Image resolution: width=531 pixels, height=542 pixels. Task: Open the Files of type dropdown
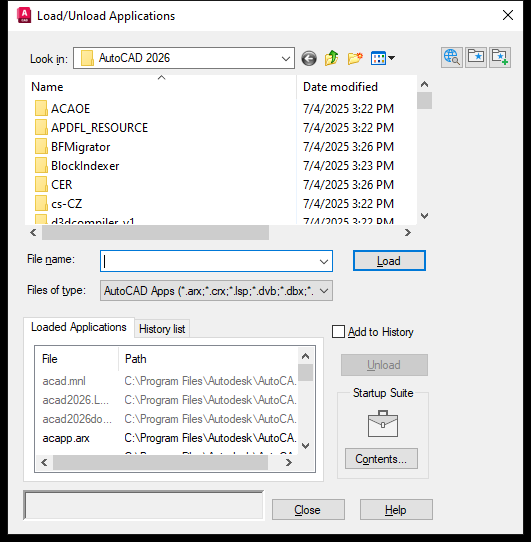216,291
